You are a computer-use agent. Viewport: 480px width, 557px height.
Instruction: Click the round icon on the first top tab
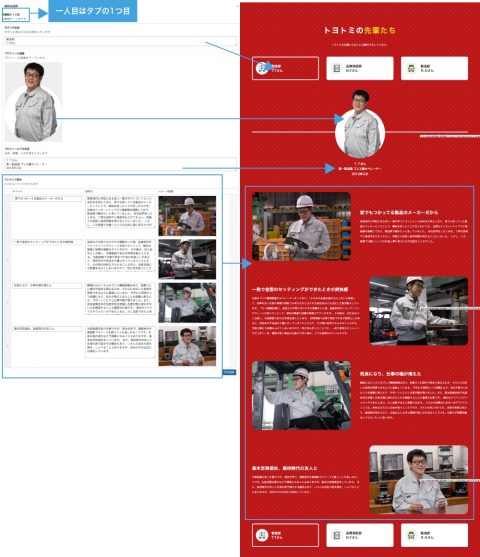tap(261, 68)
